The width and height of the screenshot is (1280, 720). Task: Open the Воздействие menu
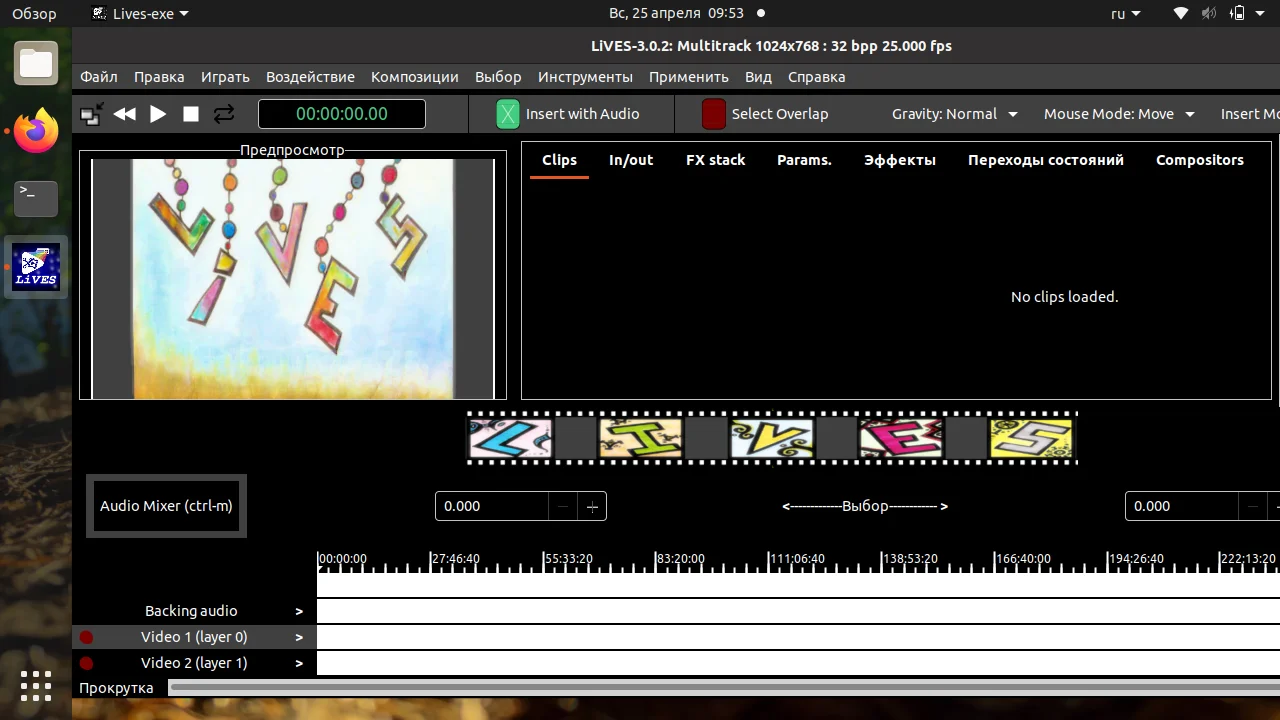(310, 77)
